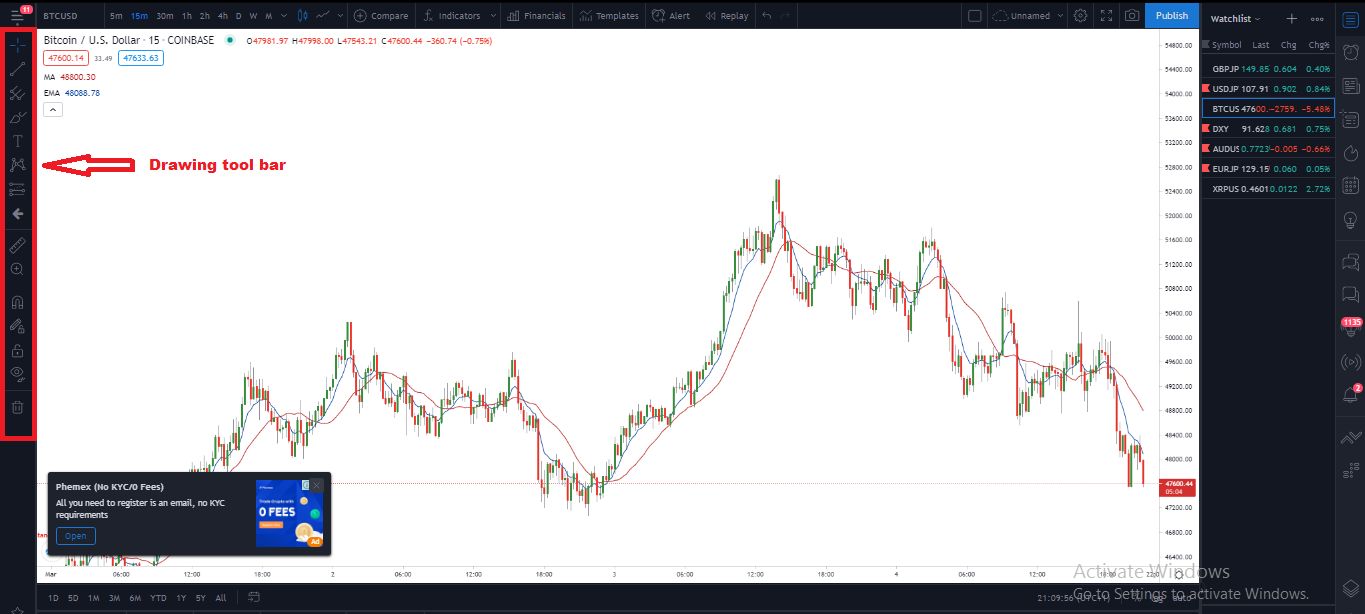Select the 5m timeframe
Screen dimensions: 1365x614
(x=117, y=16)
